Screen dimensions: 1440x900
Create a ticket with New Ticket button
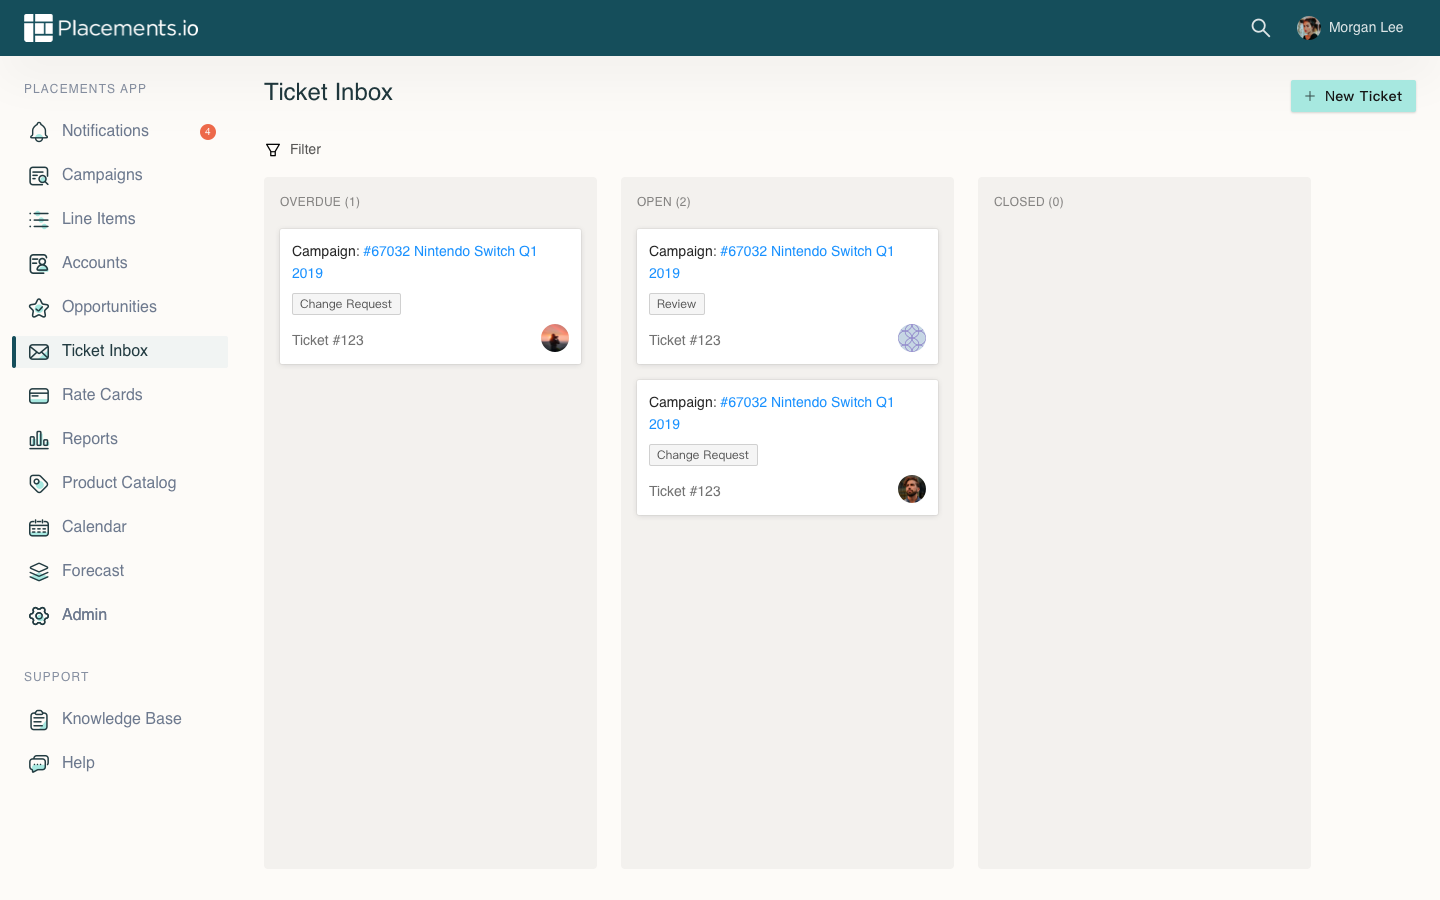1352,96
